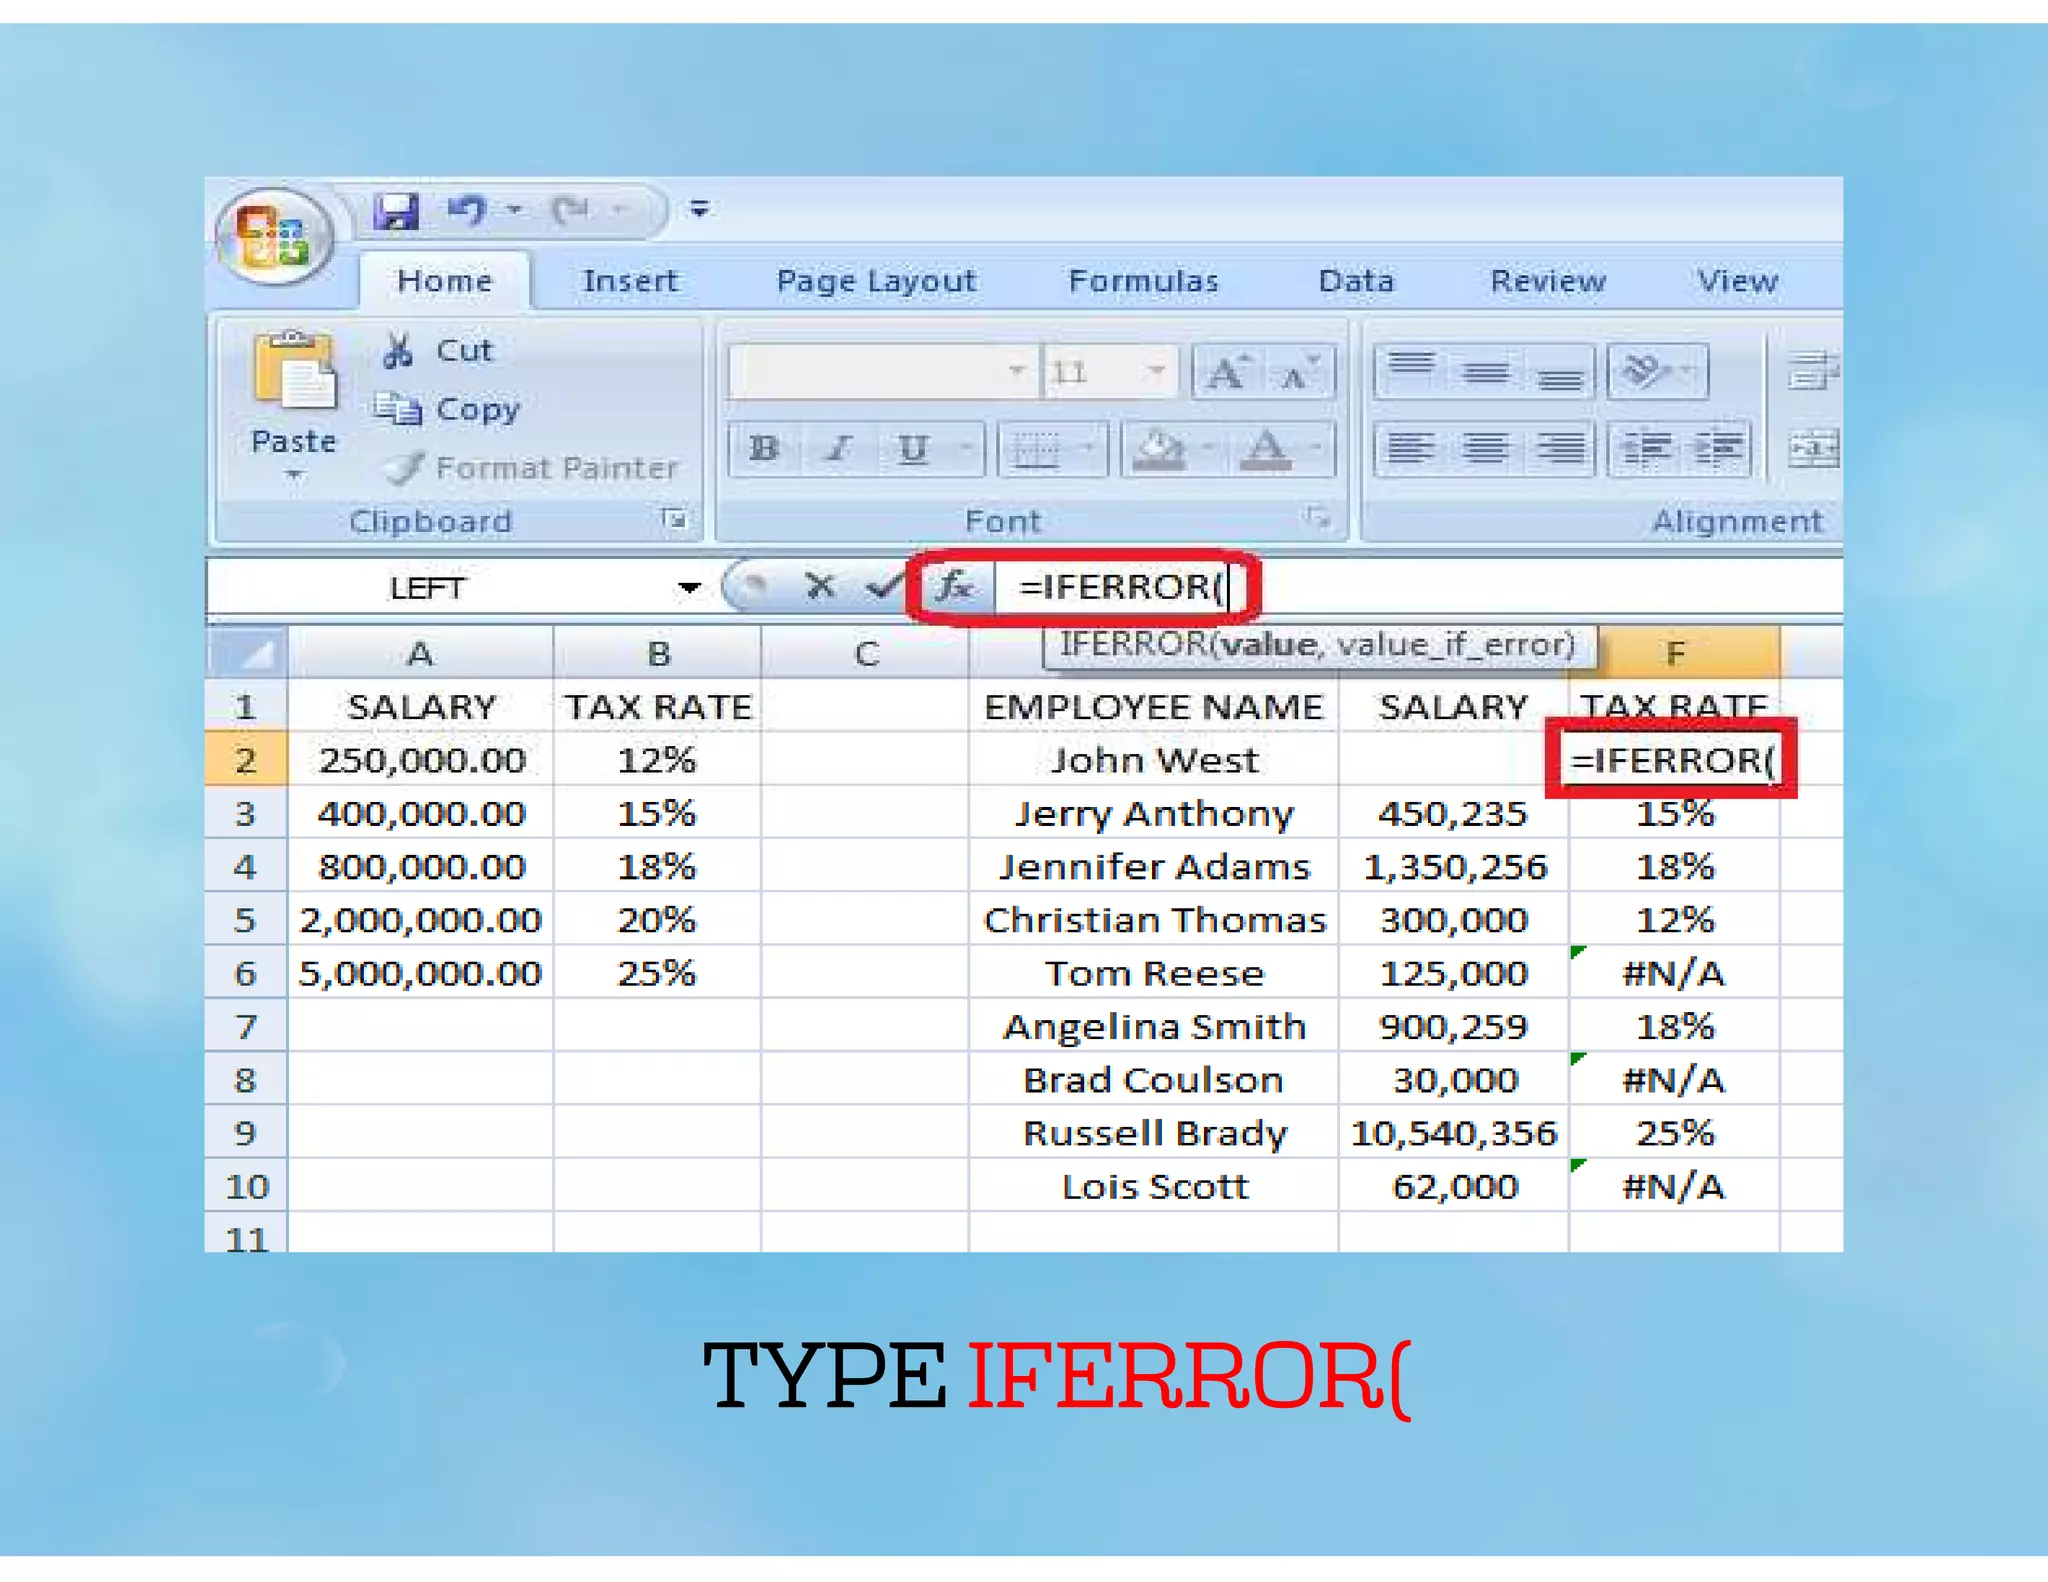Click the Undo arrow icon
Image resolution: width=2048 pixels, height=1582 pixels.
[x=467, y=210]
